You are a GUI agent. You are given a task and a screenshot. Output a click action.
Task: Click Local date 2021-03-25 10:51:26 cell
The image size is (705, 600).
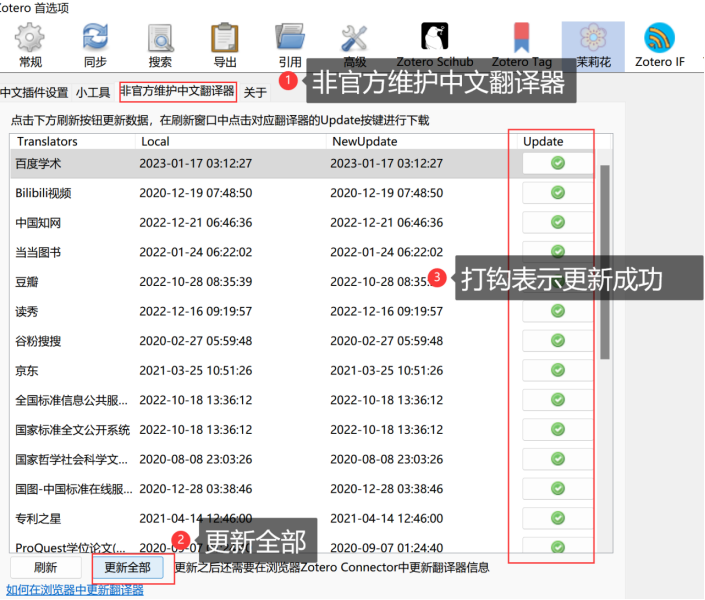(196, 371)
